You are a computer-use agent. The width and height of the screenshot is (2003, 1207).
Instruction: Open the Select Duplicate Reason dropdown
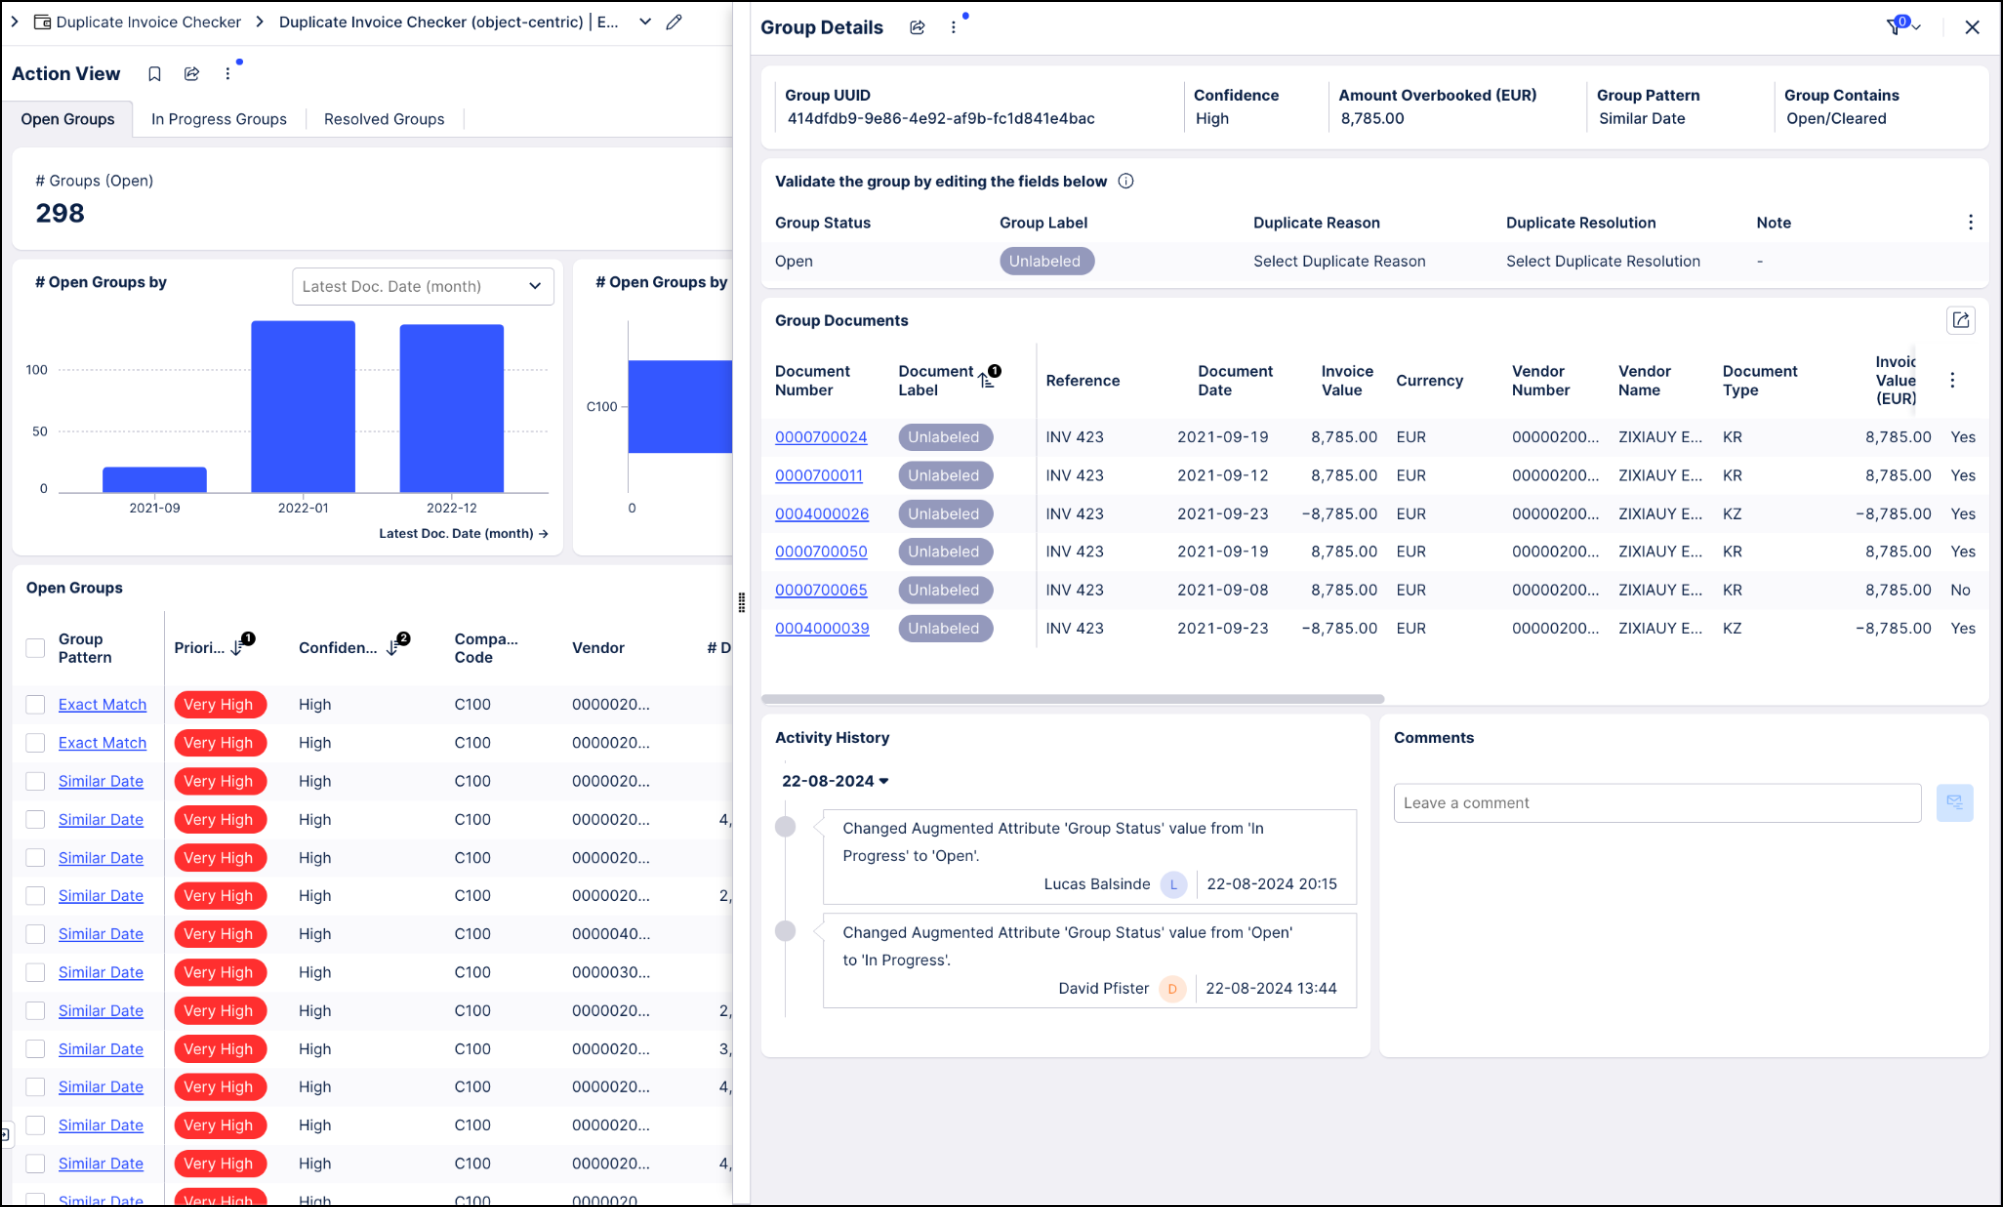point(1339,261)
